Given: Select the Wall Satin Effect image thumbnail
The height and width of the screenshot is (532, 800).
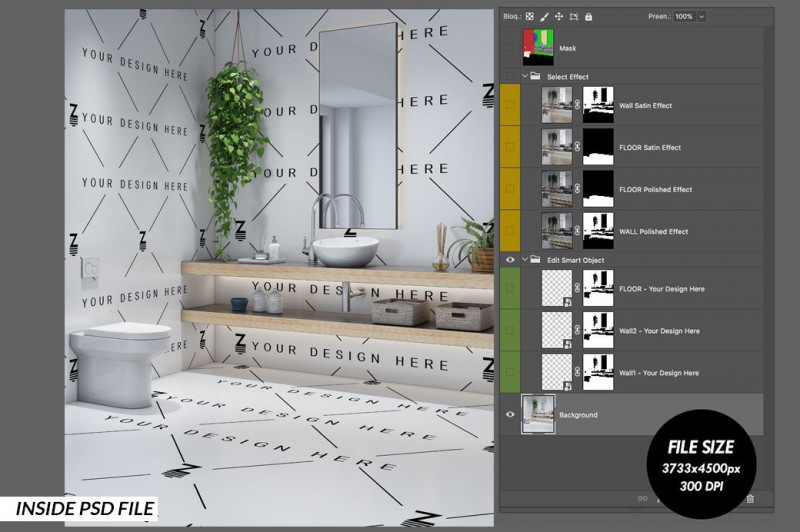Looking at the screenshot, I should tap(557, 105).
